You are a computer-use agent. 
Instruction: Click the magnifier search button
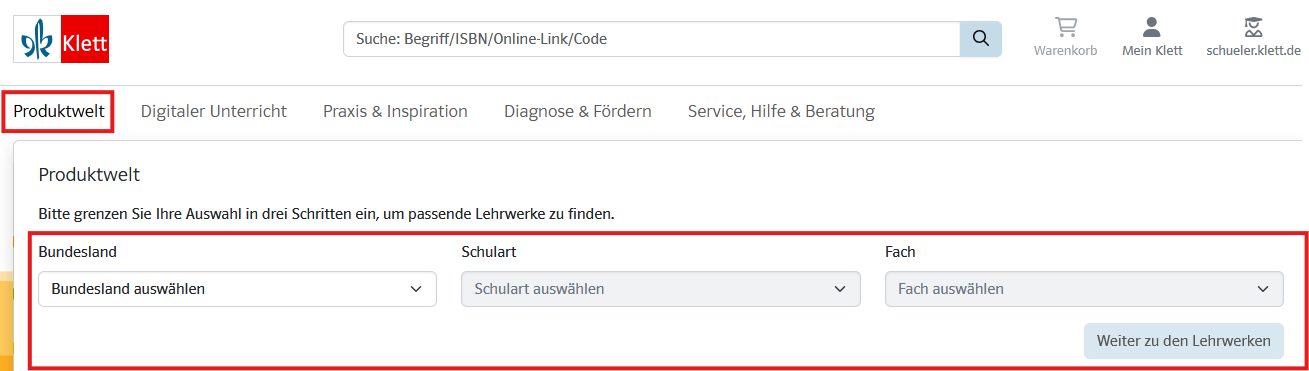coord(981,39)
